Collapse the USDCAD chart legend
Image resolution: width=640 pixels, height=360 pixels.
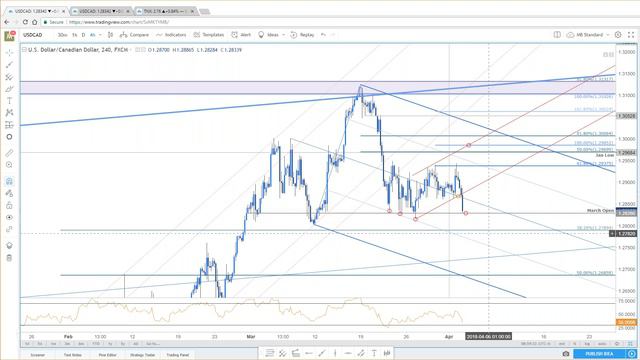point(24,50)
